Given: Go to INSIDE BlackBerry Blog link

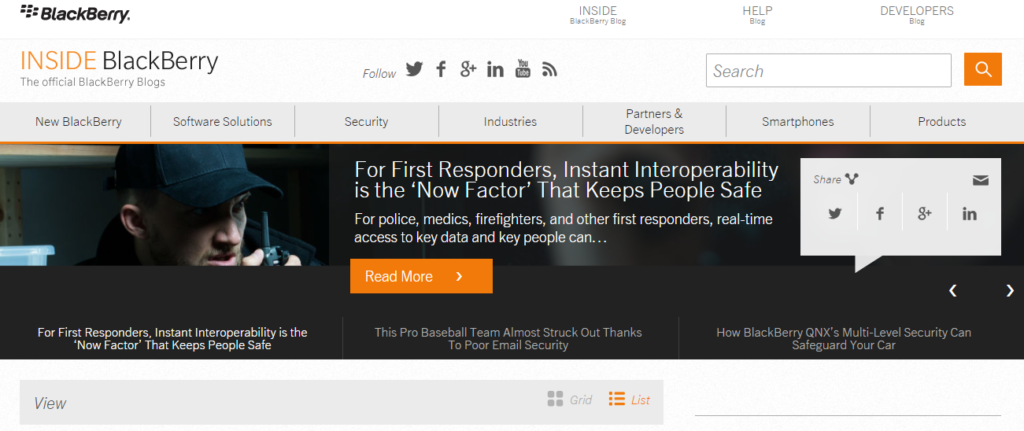Looking at the screenshot, I should pos(598,14).
